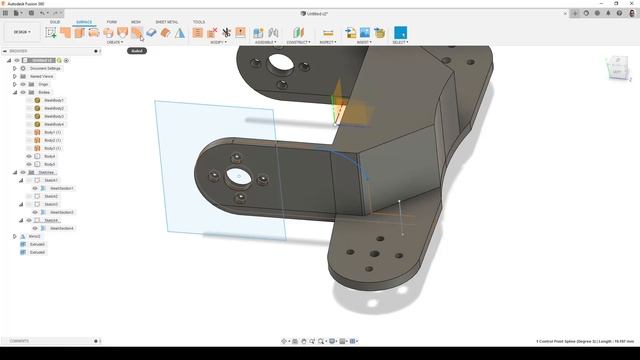
Task: Open the Data Panel grid icon
Action: (5, 13)
